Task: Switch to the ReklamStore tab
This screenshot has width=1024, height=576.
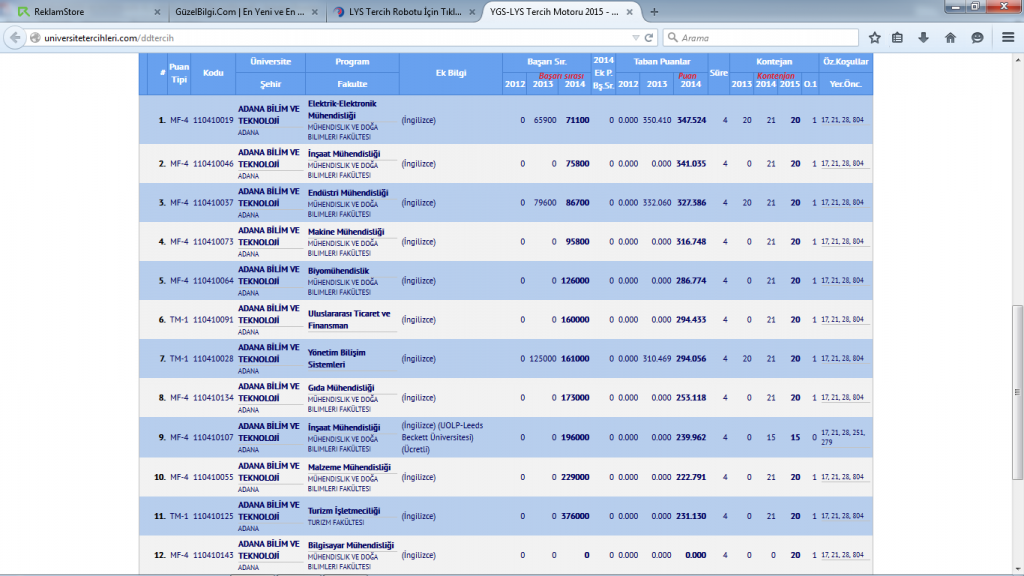Action: pos(80,12)
